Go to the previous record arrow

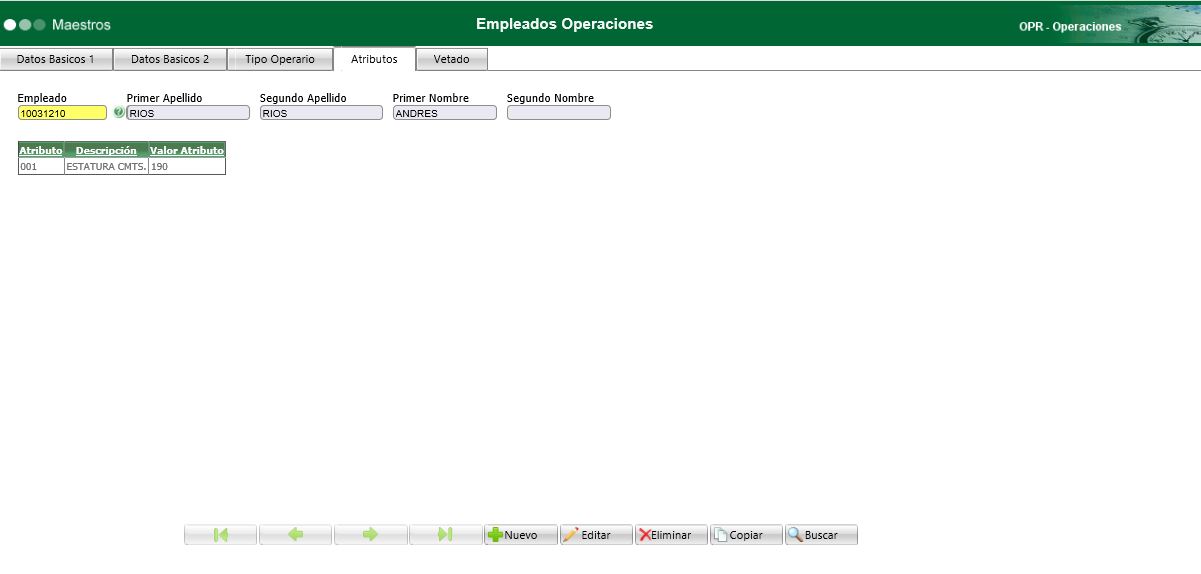coord(296,535)
